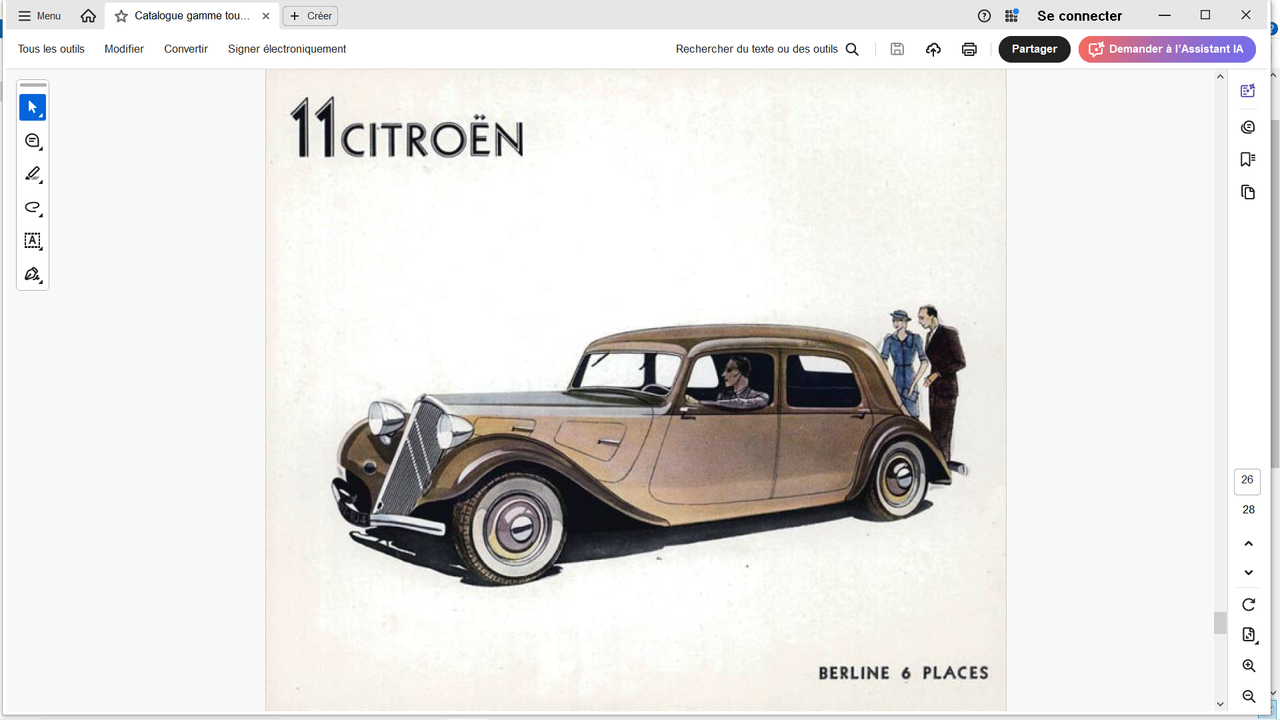The height and width of the screenshot is (720, 1280).
Task: Open the bookmarks panel icon
Action: coord(1248,159)
